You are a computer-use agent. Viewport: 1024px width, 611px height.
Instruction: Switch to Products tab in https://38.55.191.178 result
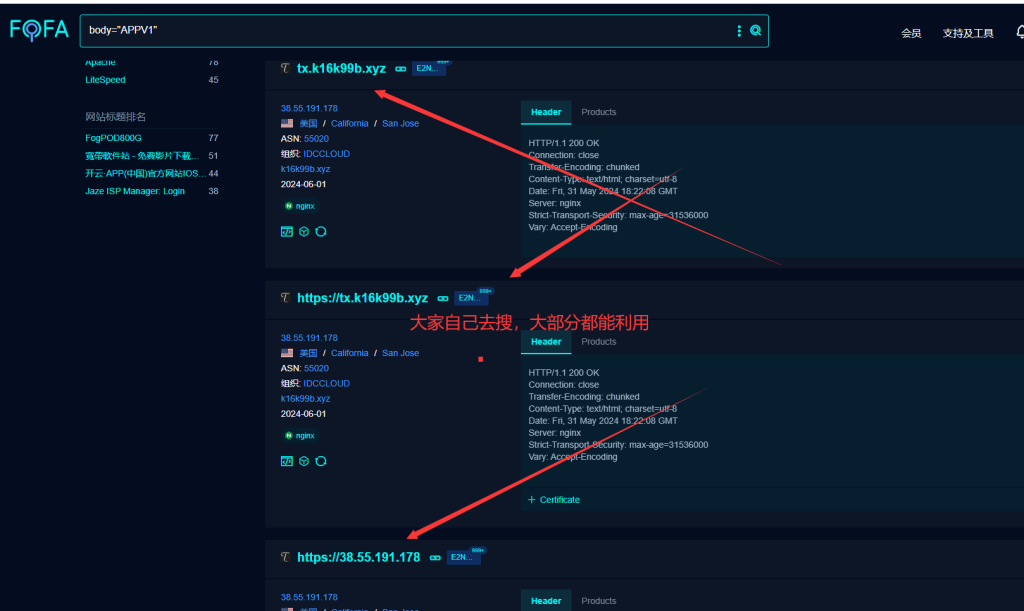pyautogui.click(x=599, y=601)
